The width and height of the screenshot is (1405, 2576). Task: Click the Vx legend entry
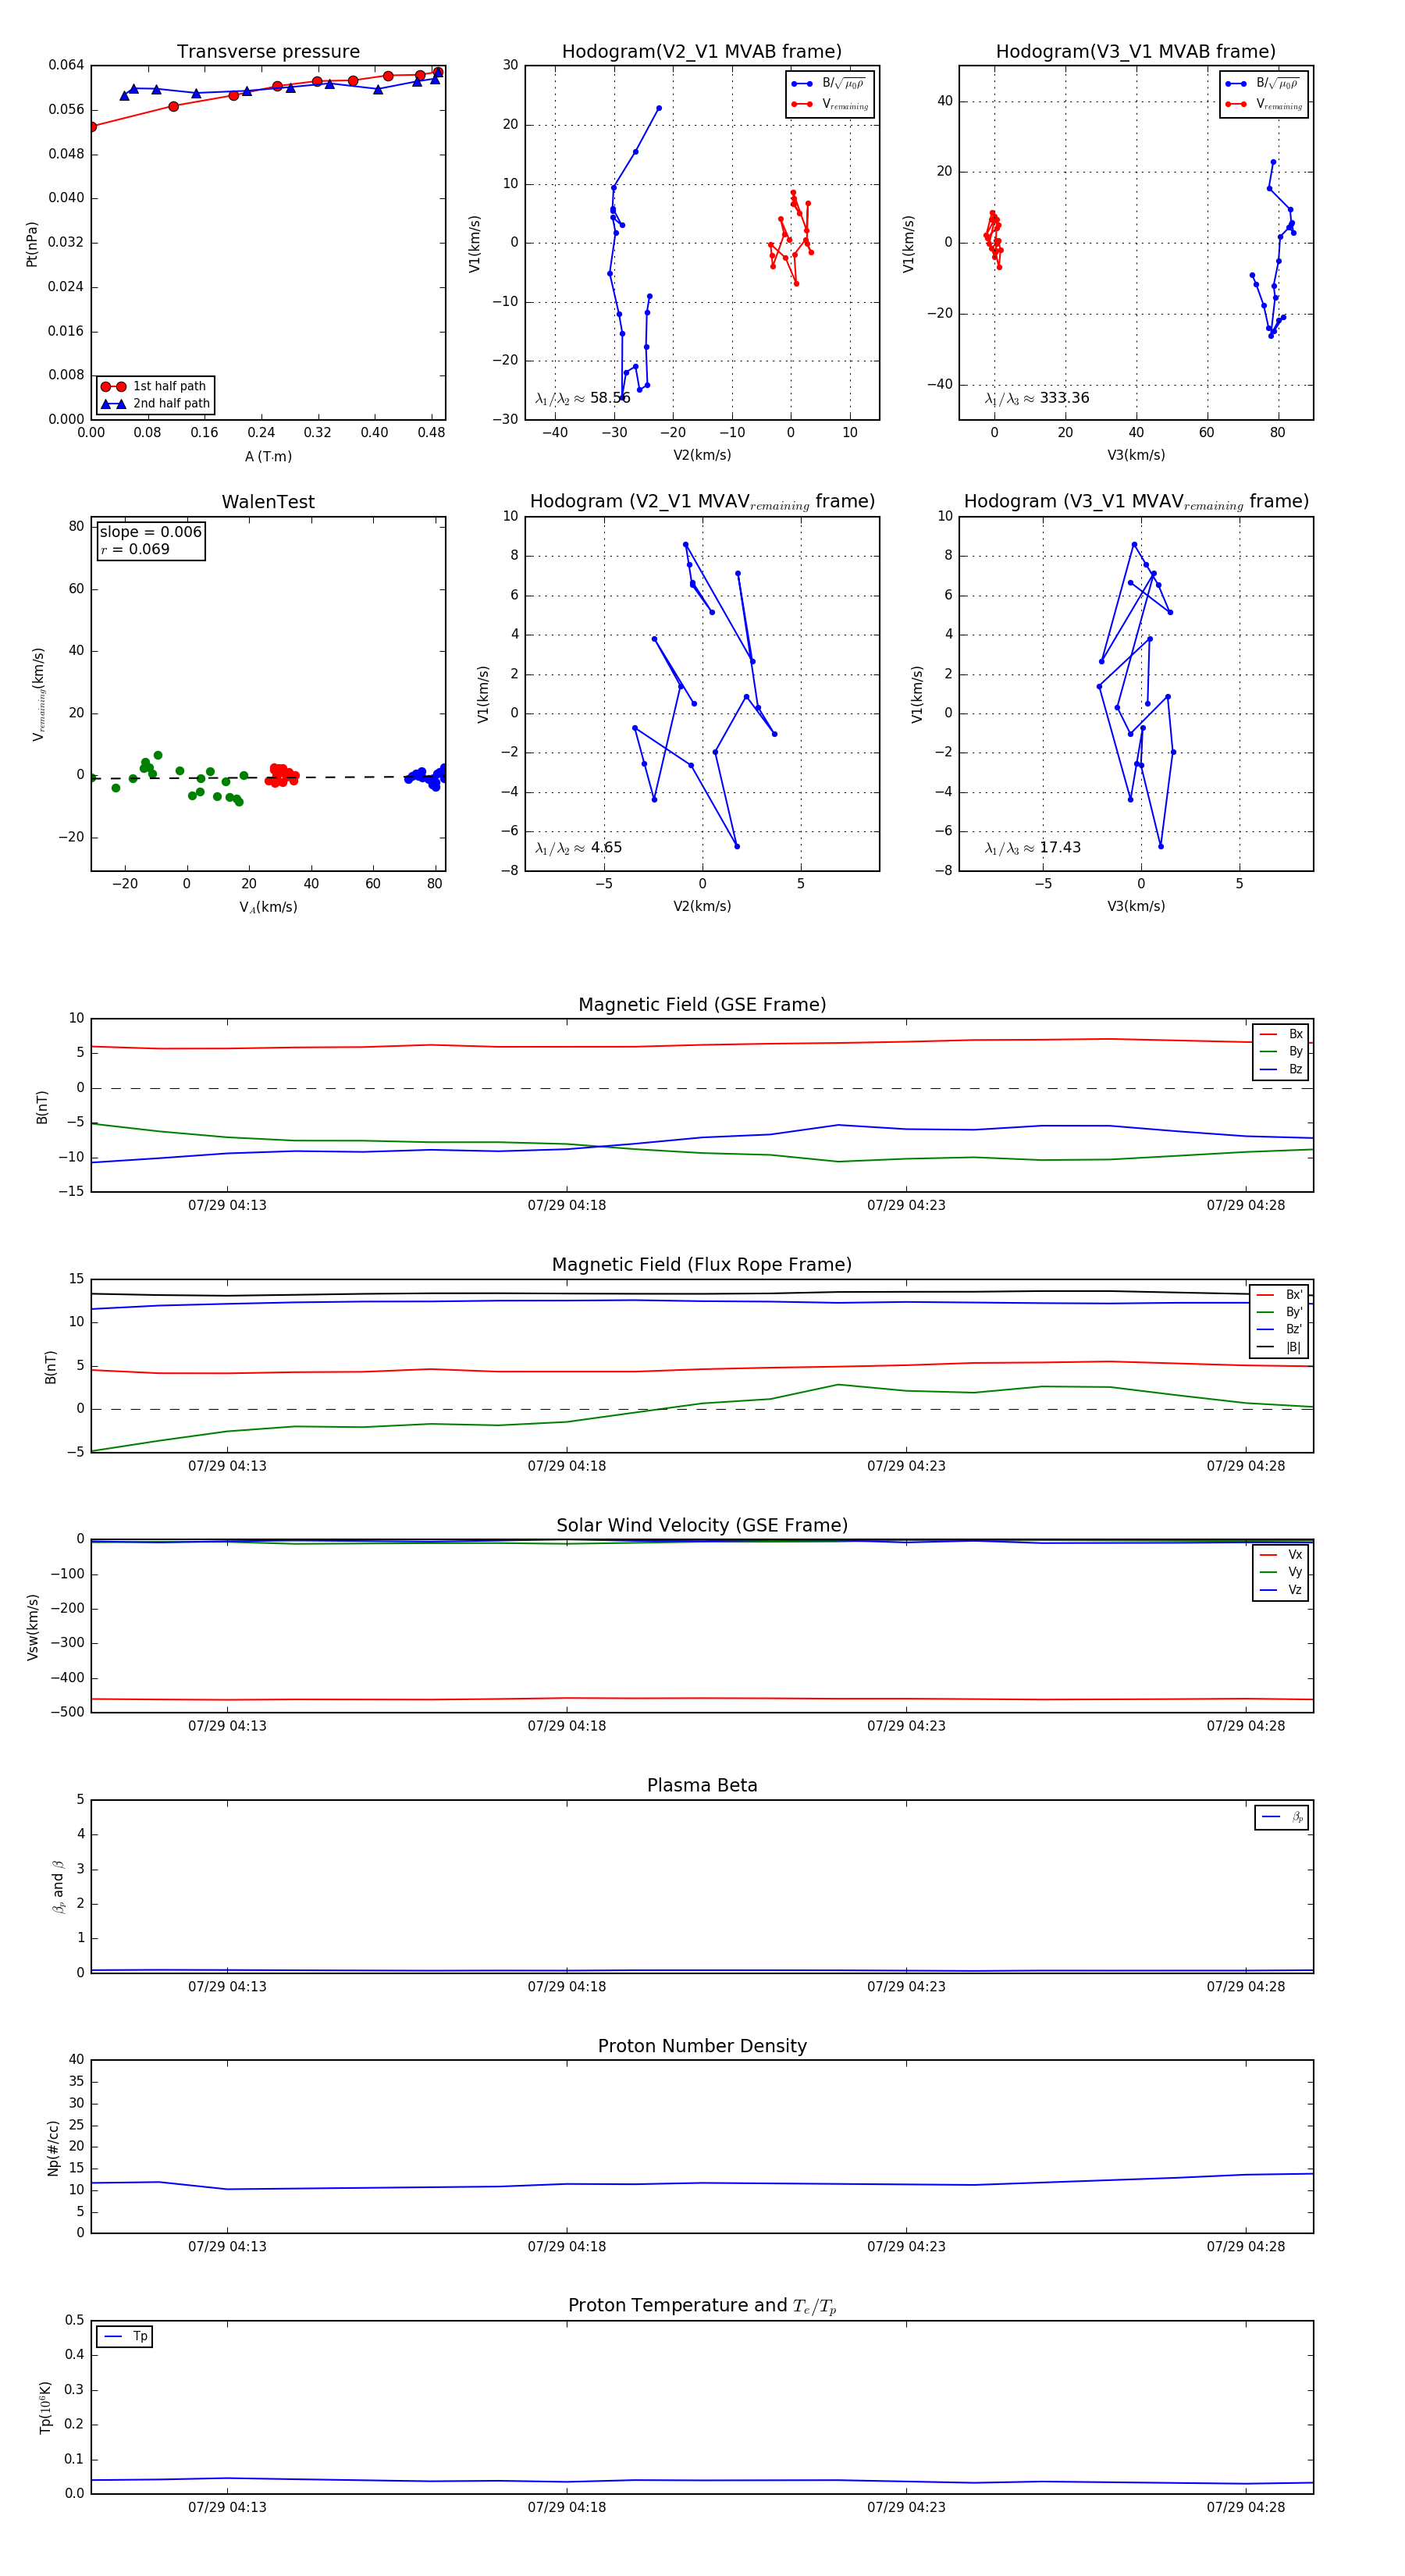pyautogui.click(x=1281, y=1555)
